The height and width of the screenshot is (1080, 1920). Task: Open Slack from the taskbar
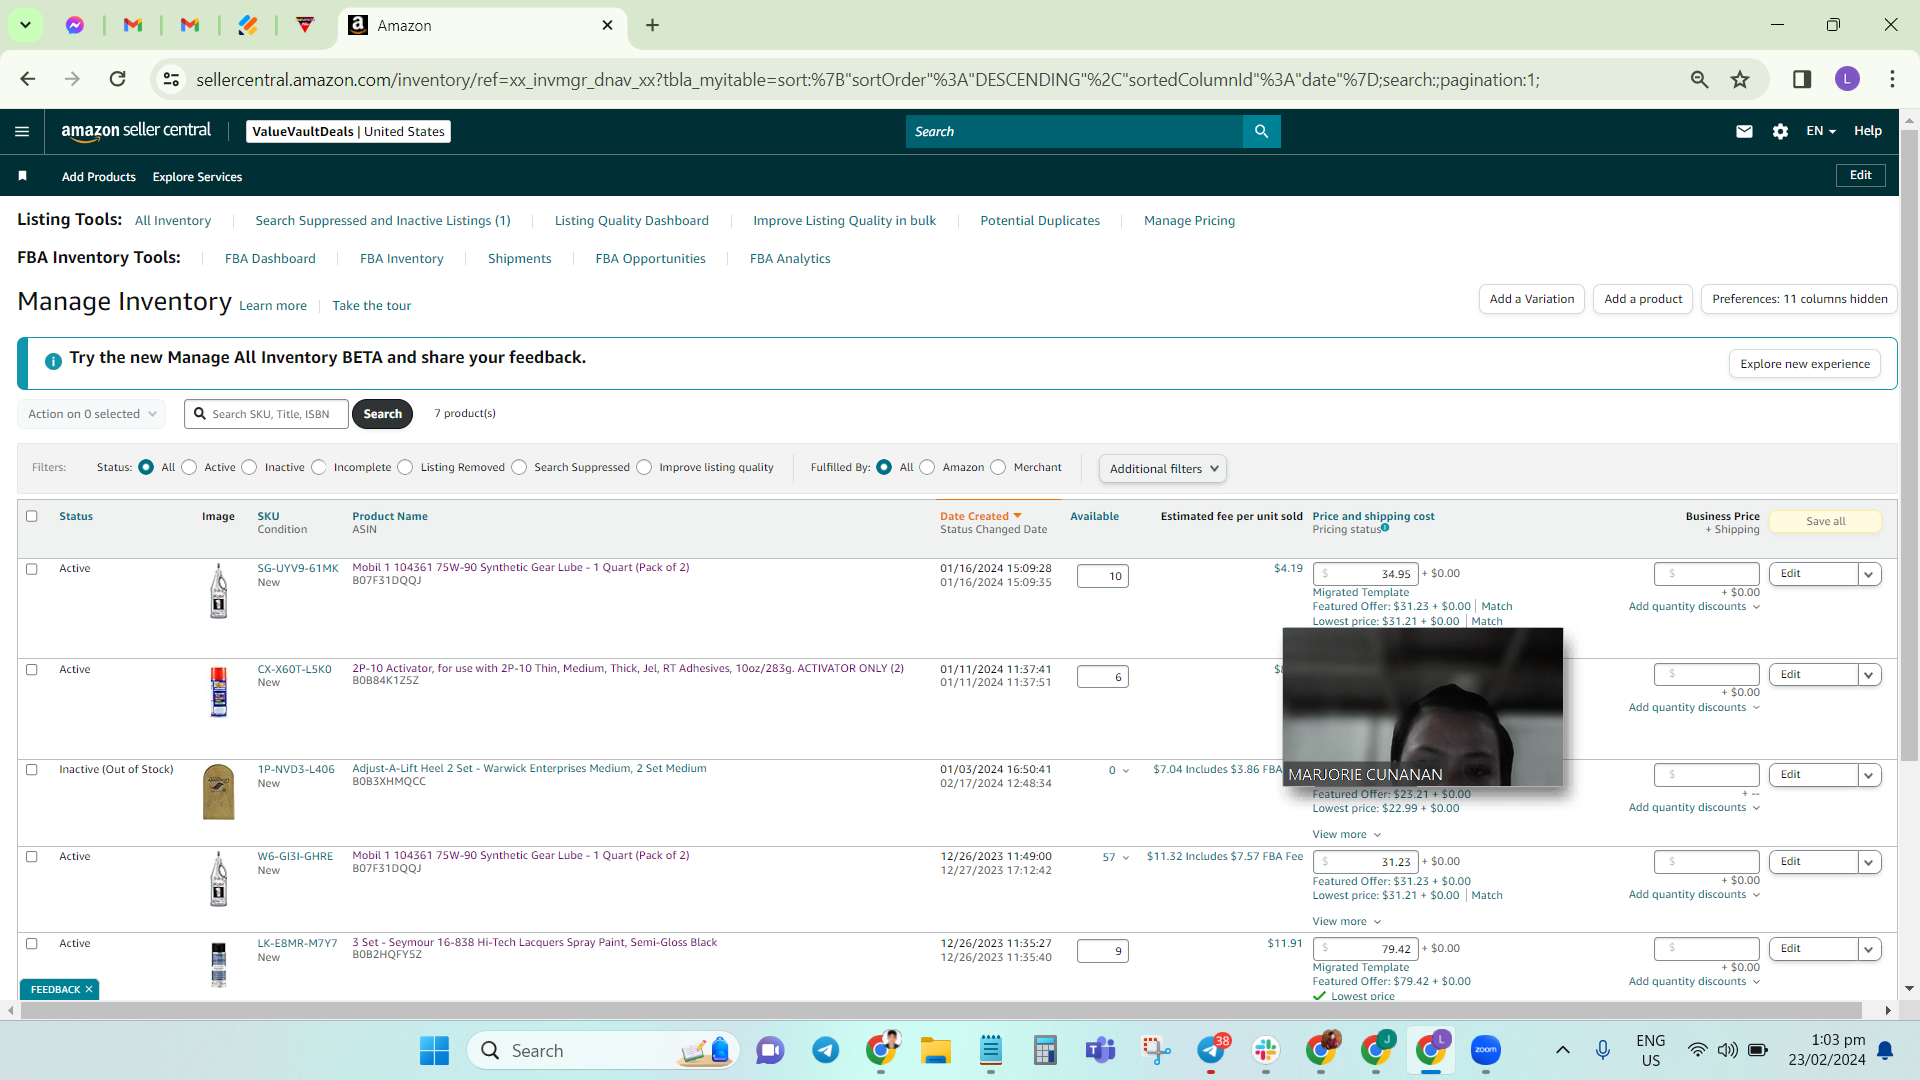[x=1266, y=1050]
